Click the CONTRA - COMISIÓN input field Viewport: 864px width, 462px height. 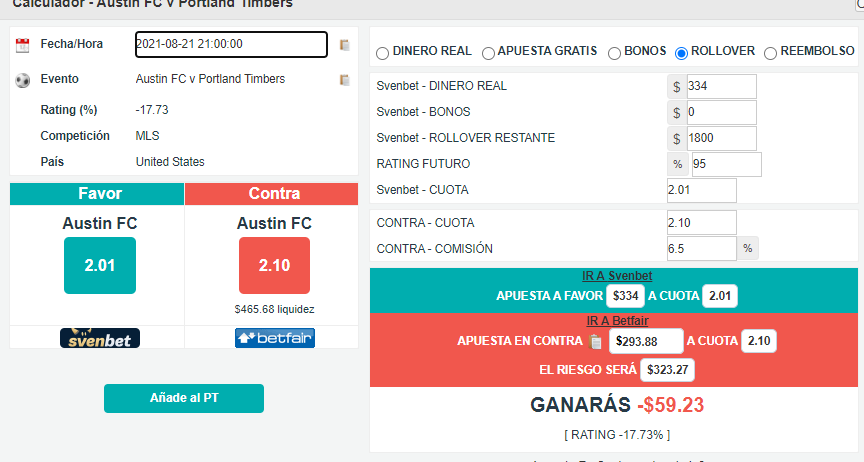pos(701,249)
